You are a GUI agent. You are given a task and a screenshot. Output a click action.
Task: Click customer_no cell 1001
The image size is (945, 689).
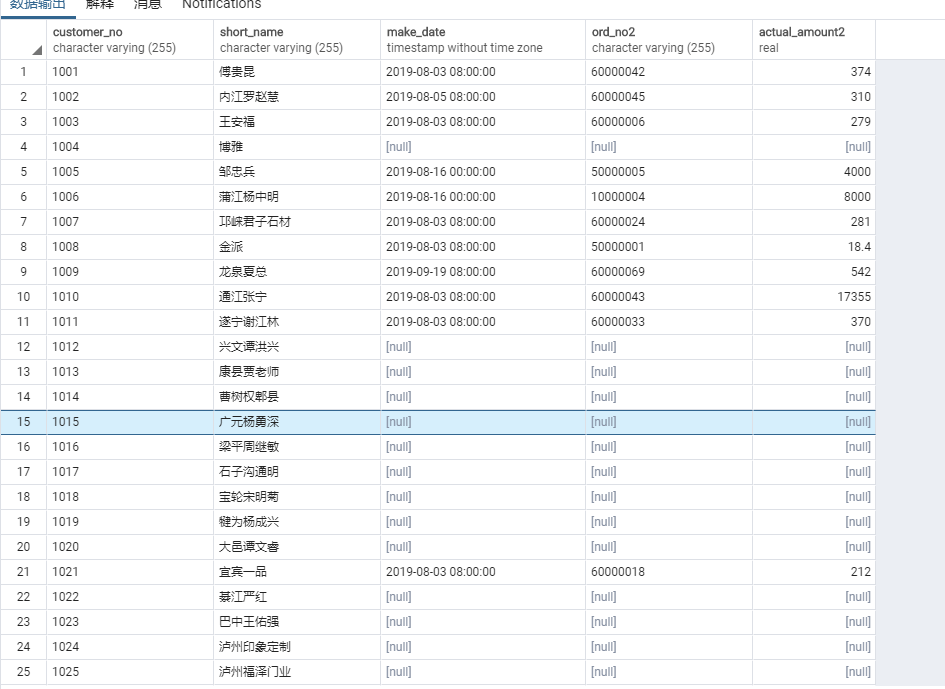pos(130,72)
